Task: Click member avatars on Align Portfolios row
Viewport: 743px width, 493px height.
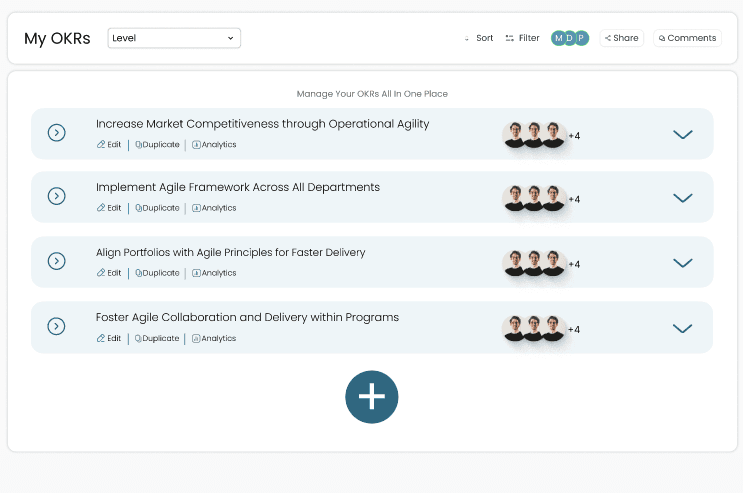Action: (534, 263)
